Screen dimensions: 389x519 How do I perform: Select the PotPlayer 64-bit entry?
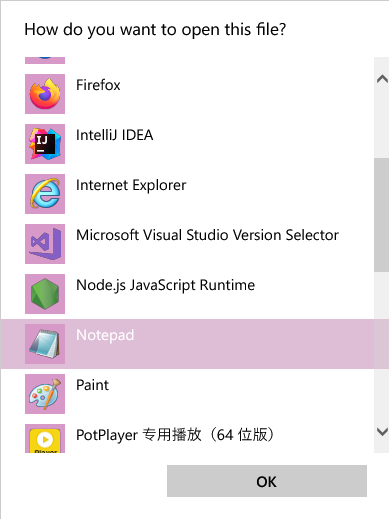pyautogui.click(x=175, y=435)
